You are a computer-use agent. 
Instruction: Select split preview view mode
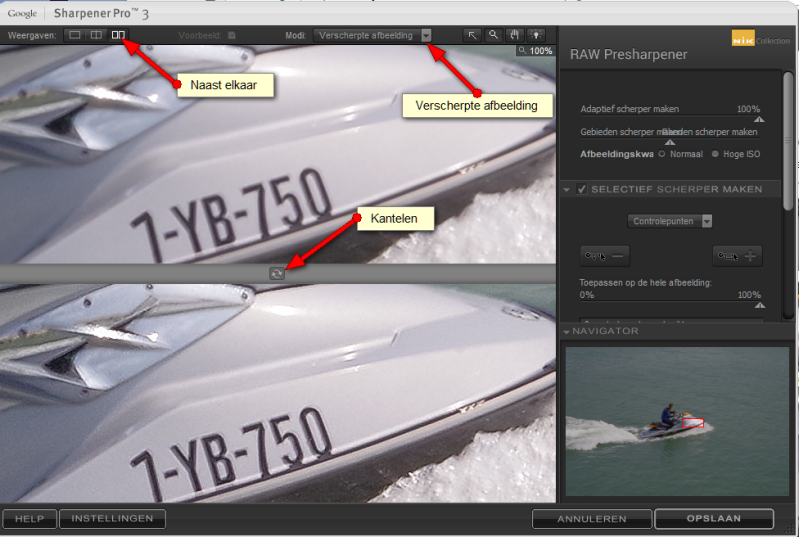tap(96, 35)
